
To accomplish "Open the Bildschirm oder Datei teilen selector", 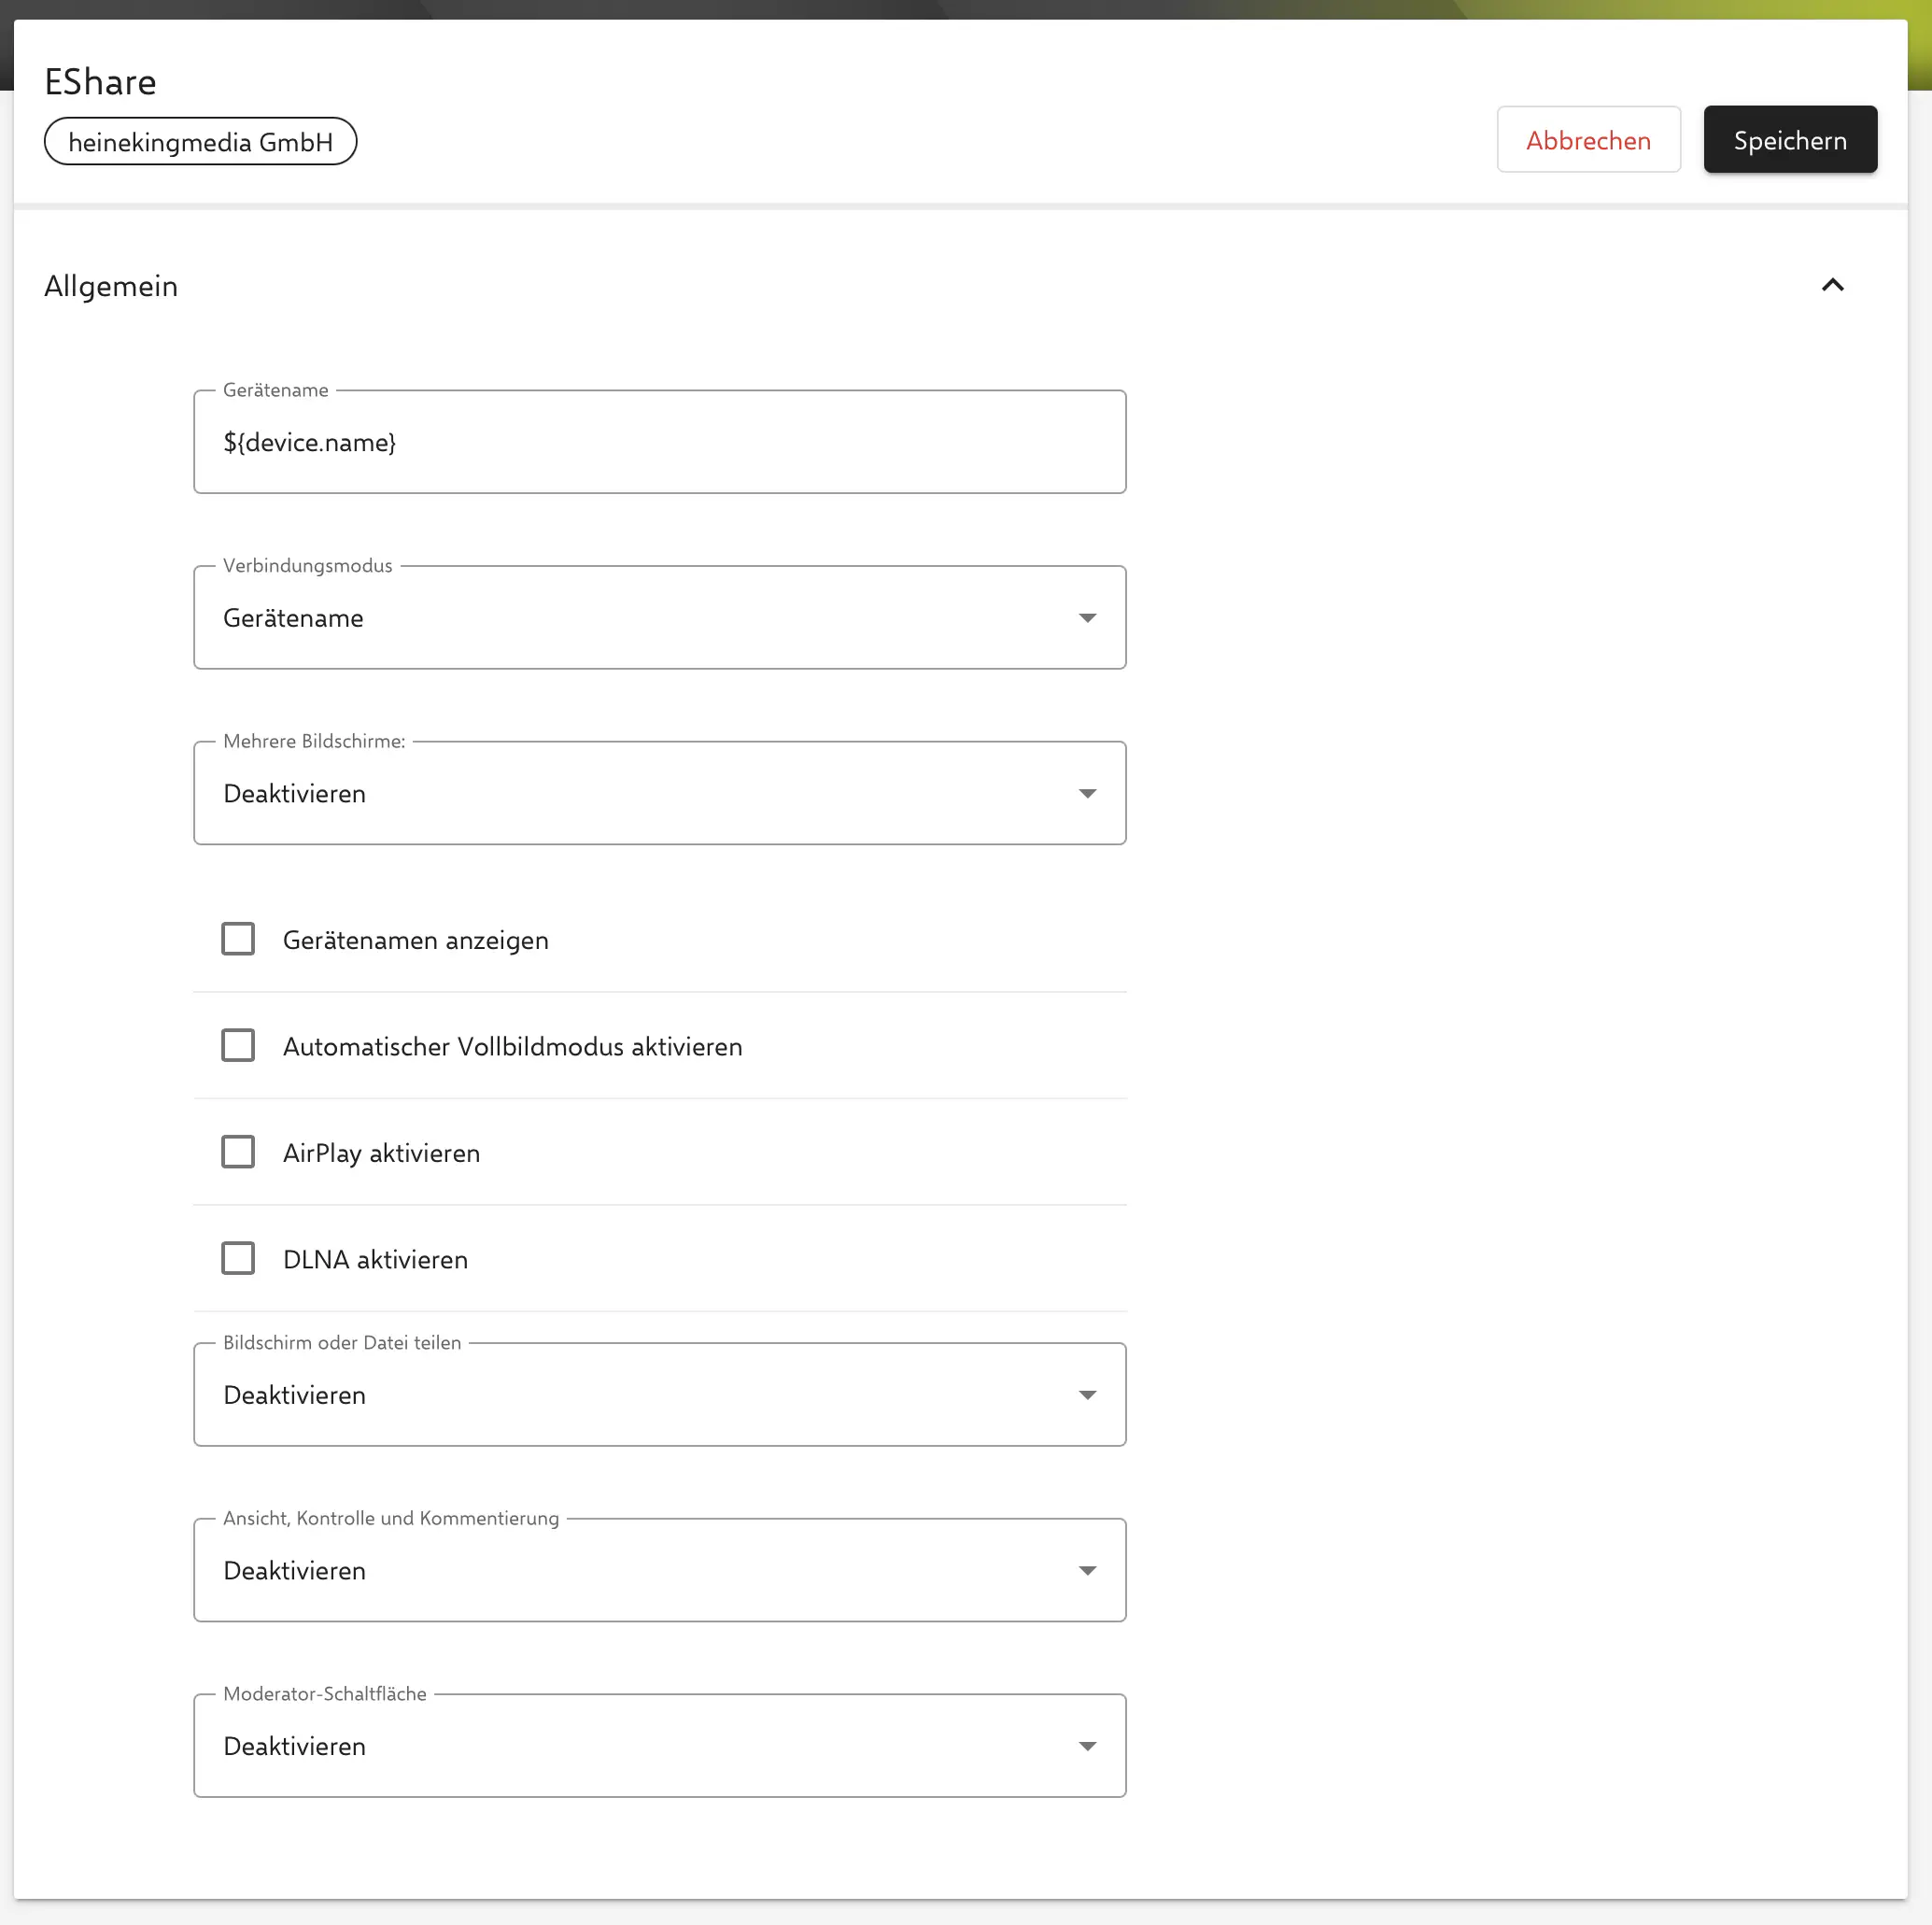I will pos(660,1394).
